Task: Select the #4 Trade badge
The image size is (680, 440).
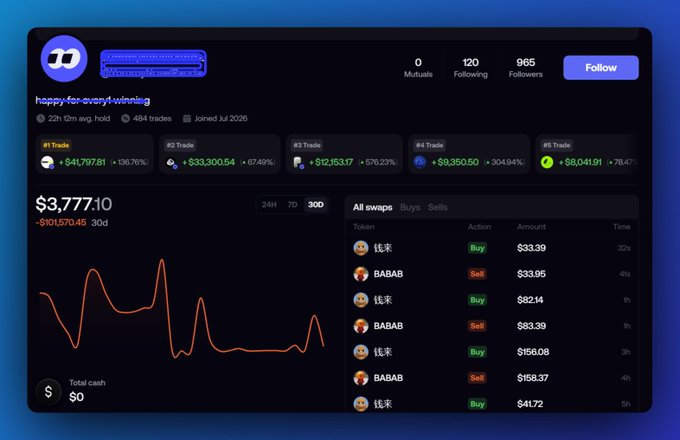Action: (429, 145)
